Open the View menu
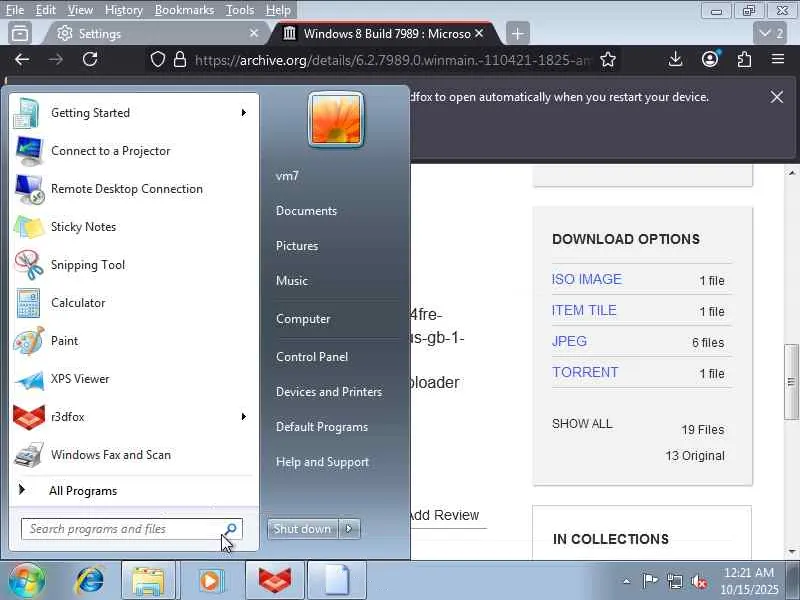 click(x=81, y=10)
